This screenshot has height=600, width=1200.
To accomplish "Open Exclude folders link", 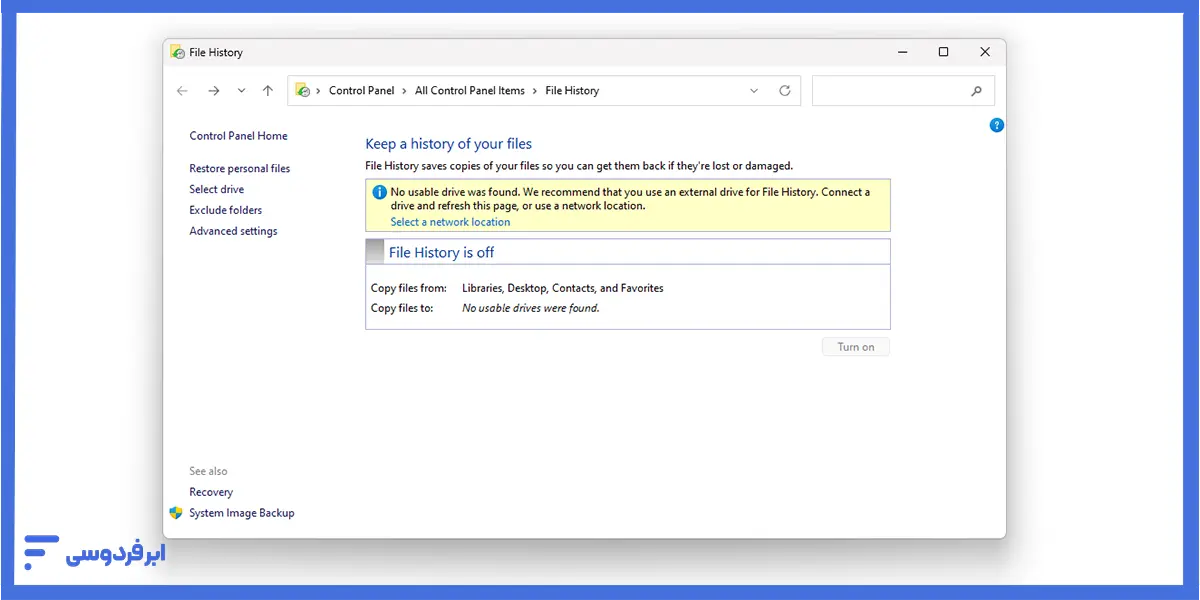I will 225,210.
